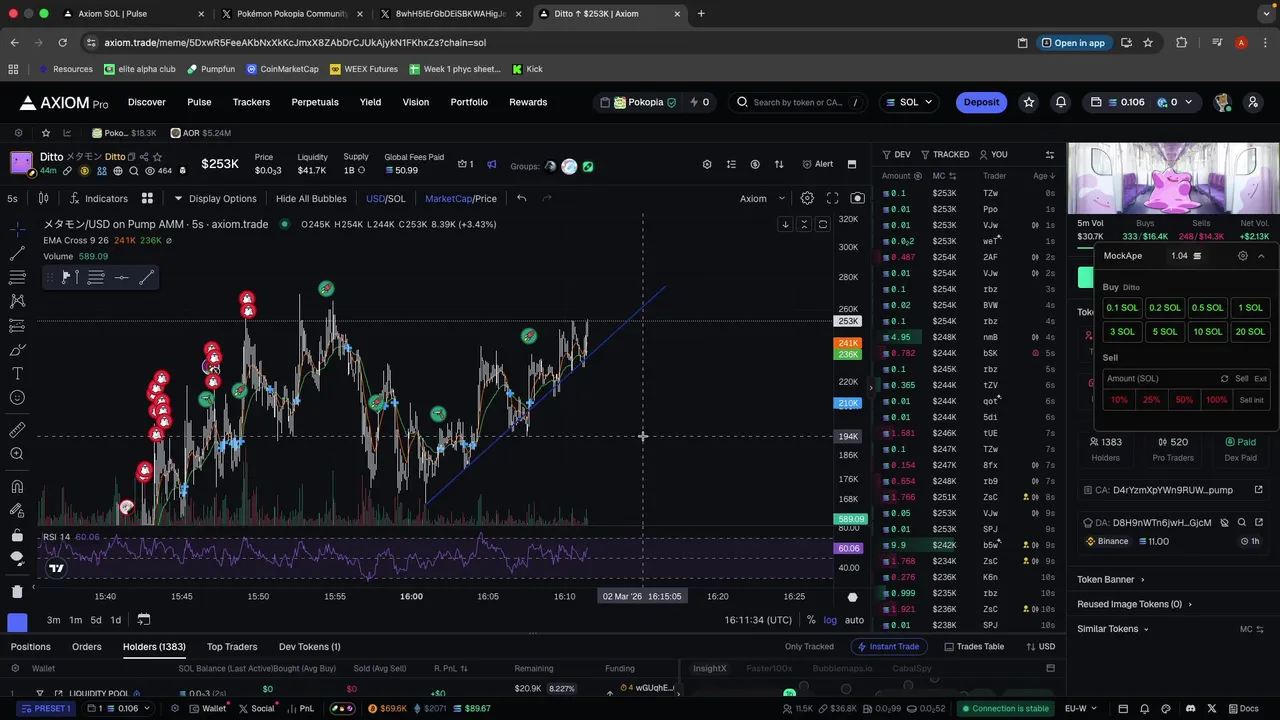Select the chart zoom-in tool
1280x720 pixels.
(x=17, y=454)
